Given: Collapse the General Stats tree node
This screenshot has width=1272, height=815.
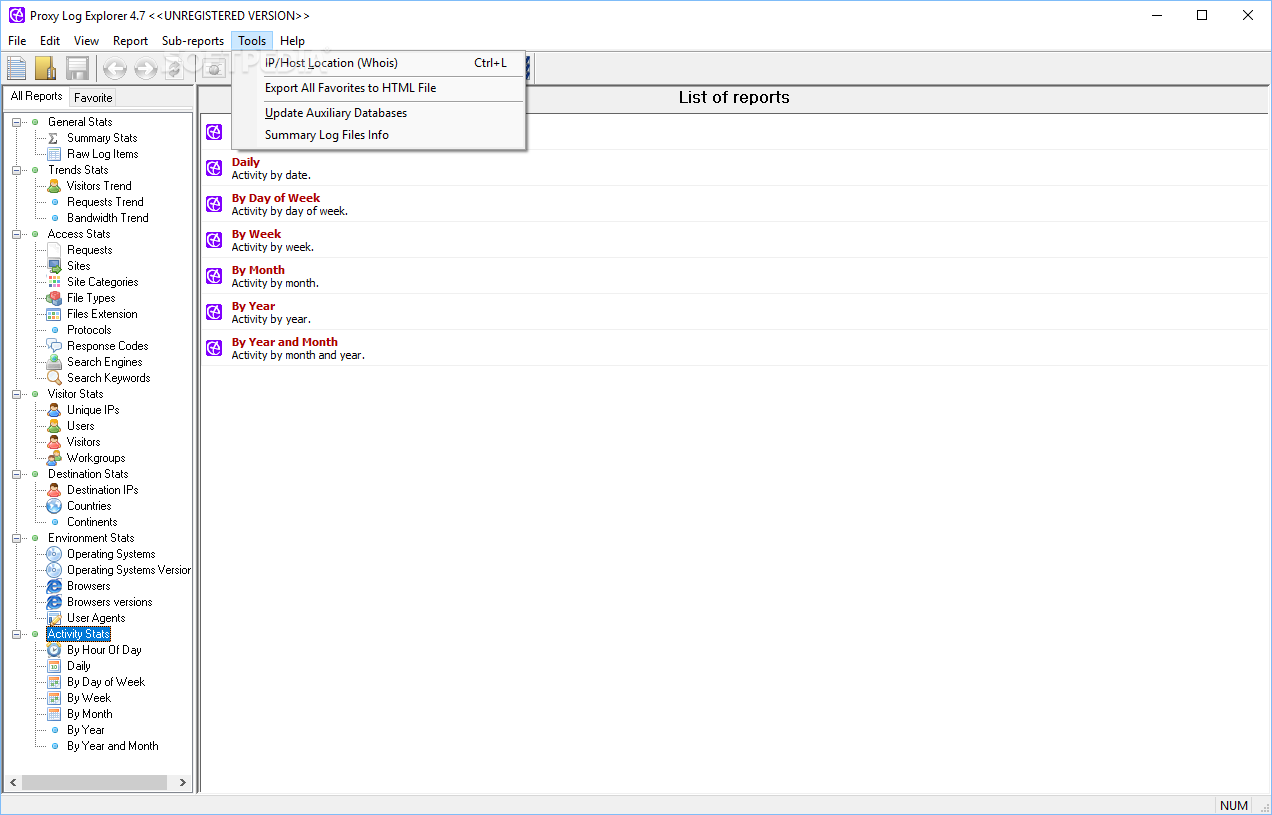Looking at the screenshot, I should click(x=17, y=122).
